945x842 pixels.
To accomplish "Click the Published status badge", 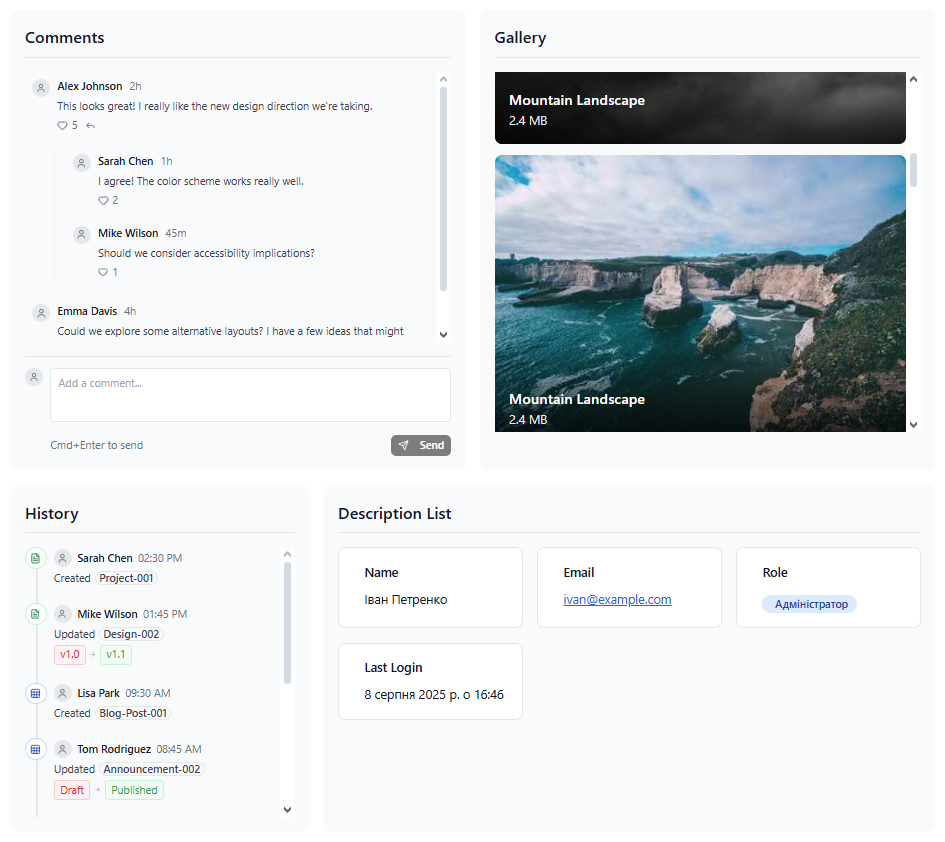I will pyautogui.click(x=134, y=790).
